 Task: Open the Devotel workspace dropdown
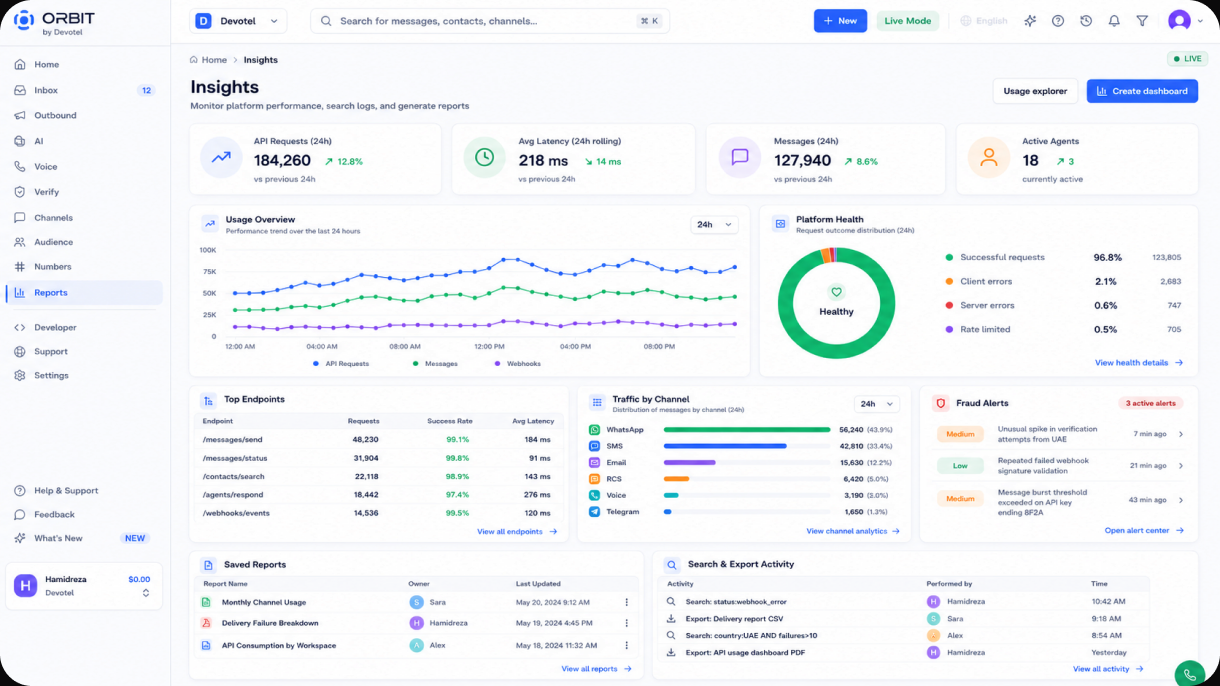click(238, 21)
